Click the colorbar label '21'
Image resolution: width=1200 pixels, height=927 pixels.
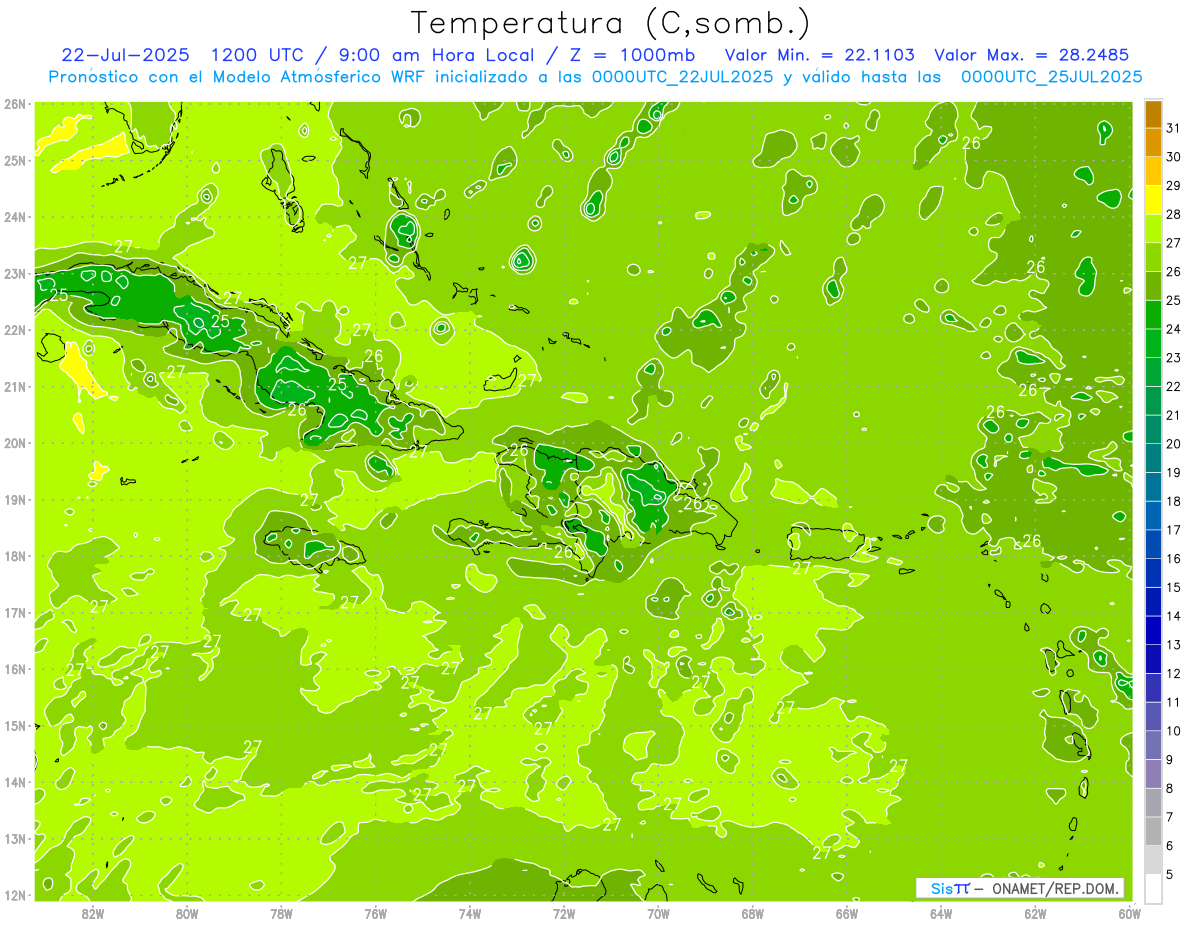(1174, 415)
